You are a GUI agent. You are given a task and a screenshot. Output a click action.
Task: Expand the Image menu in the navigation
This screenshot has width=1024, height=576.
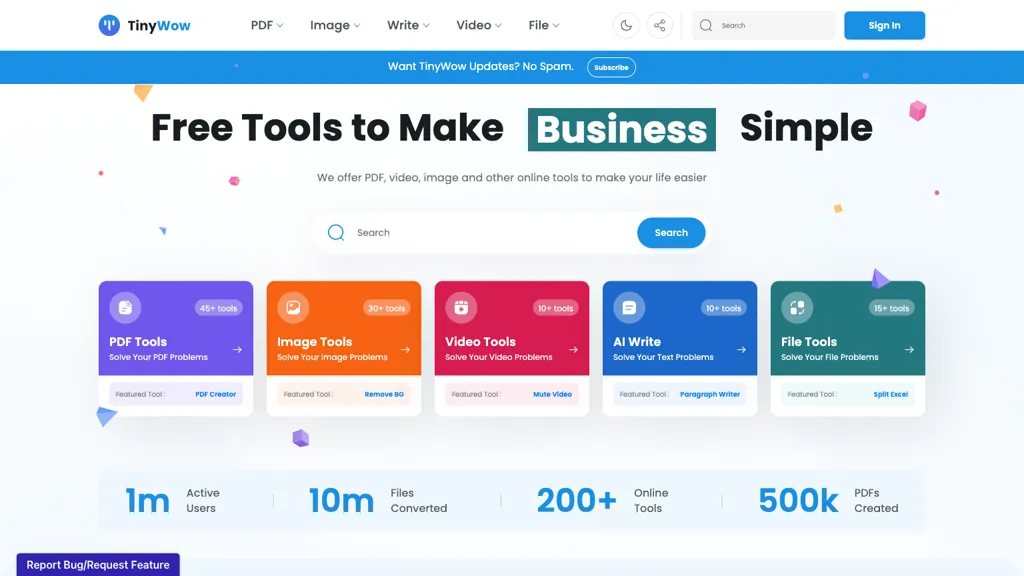click(x=334, y=25)
